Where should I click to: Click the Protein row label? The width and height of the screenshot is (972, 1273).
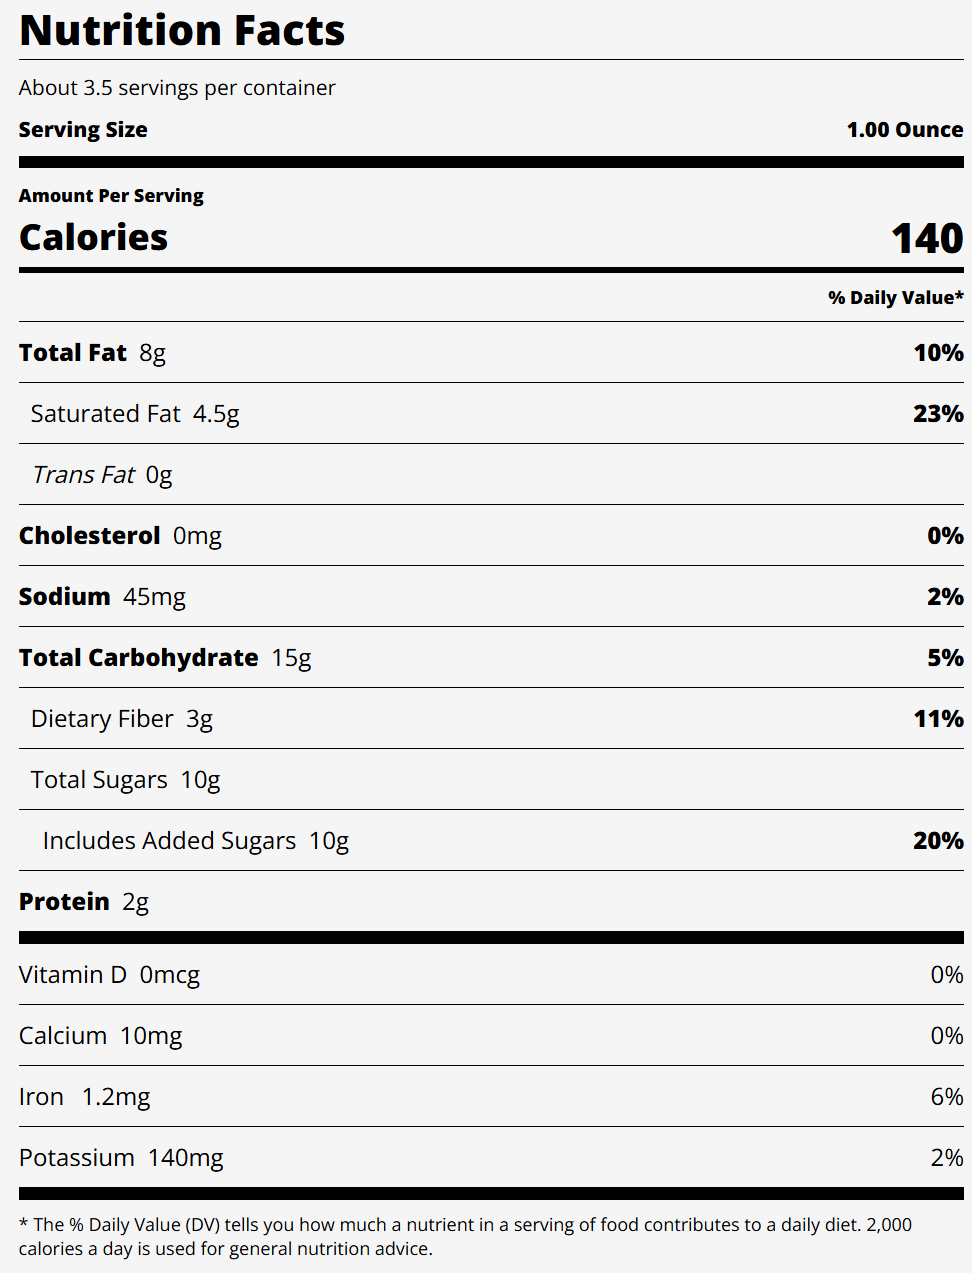click(x=64, y=902)
